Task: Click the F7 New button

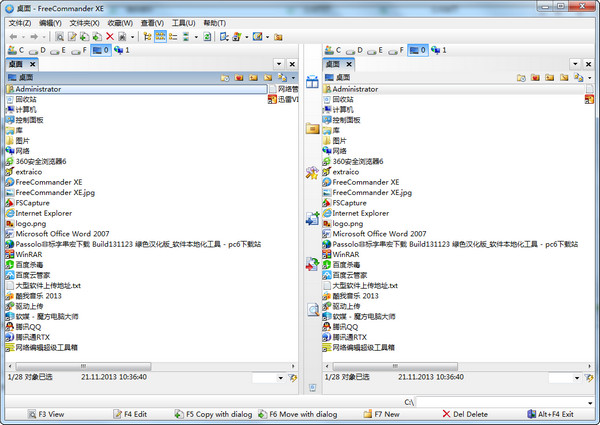Action: pos(382,414)
